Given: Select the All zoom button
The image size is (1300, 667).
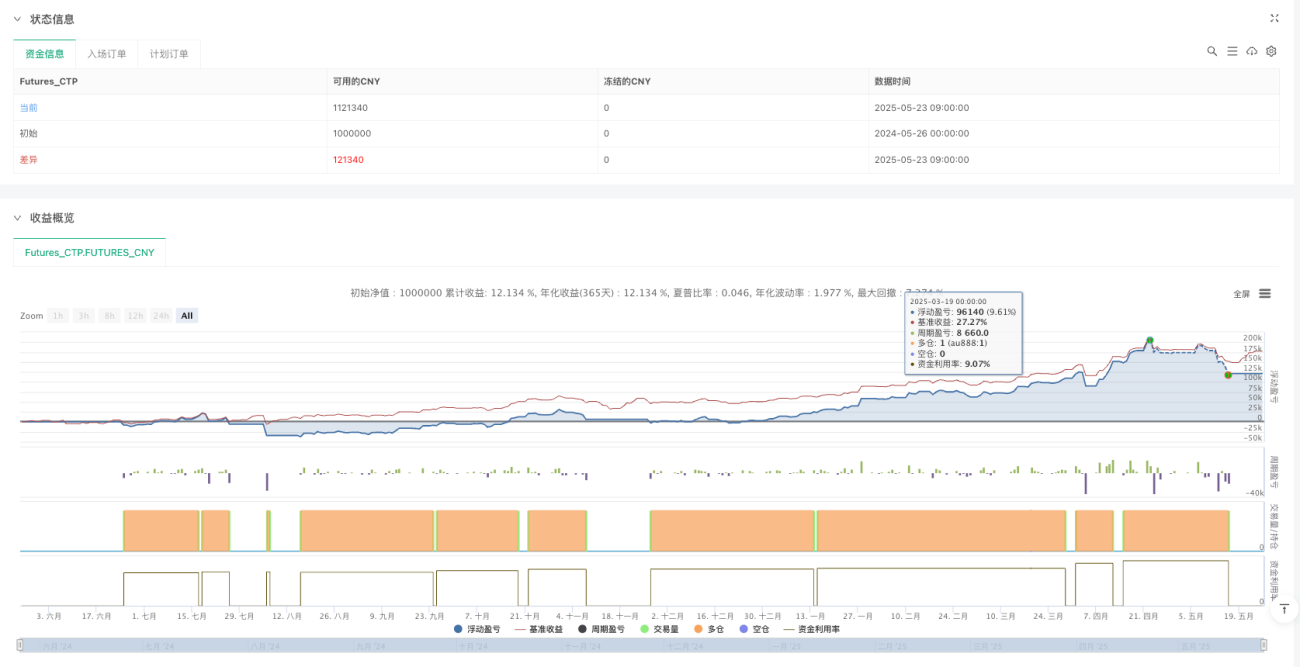Looking at the screenshot, I should tap(187, 316).
